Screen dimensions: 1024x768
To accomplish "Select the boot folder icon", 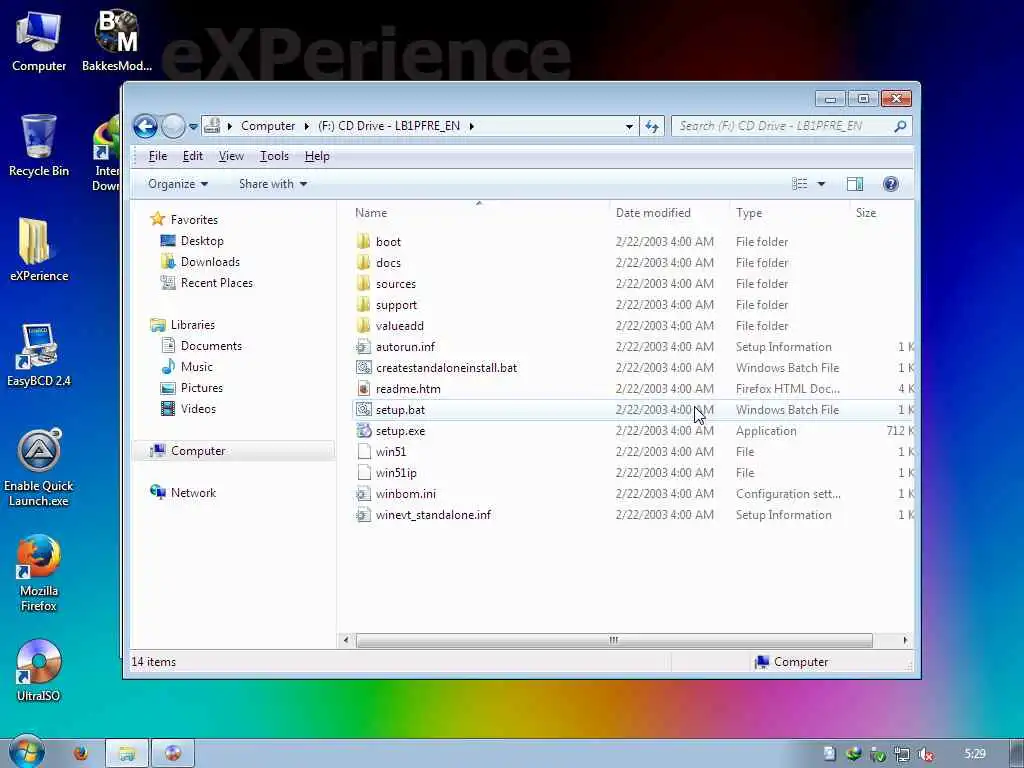I will [x=364, y=242].
